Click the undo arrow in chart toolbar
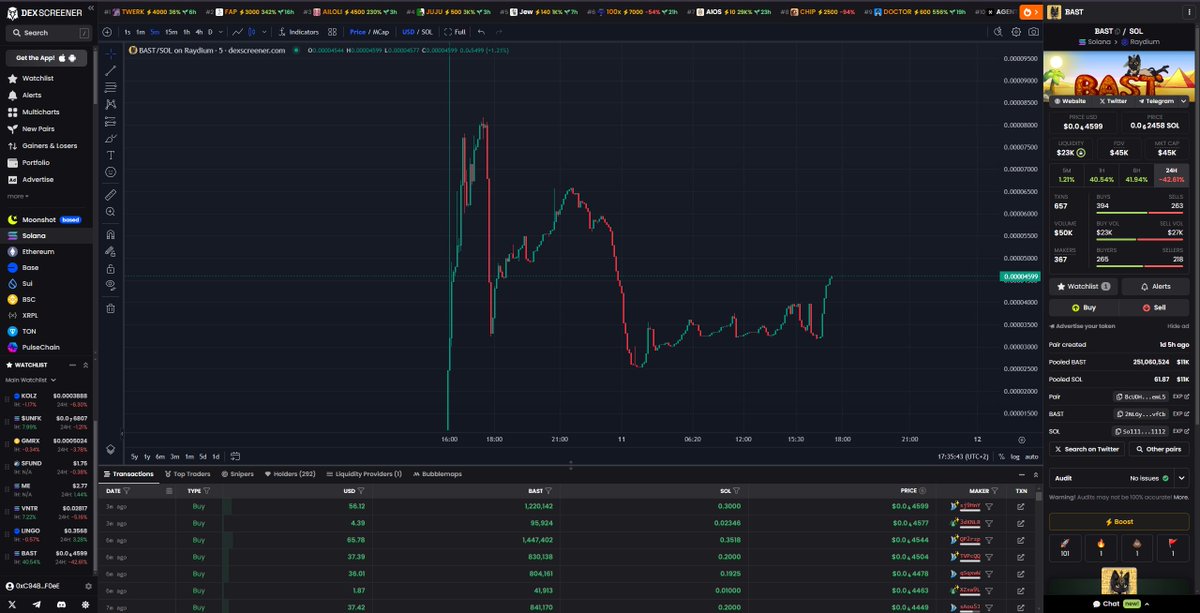This screenshot has height=613, width=1200. (x=482, y=32)
